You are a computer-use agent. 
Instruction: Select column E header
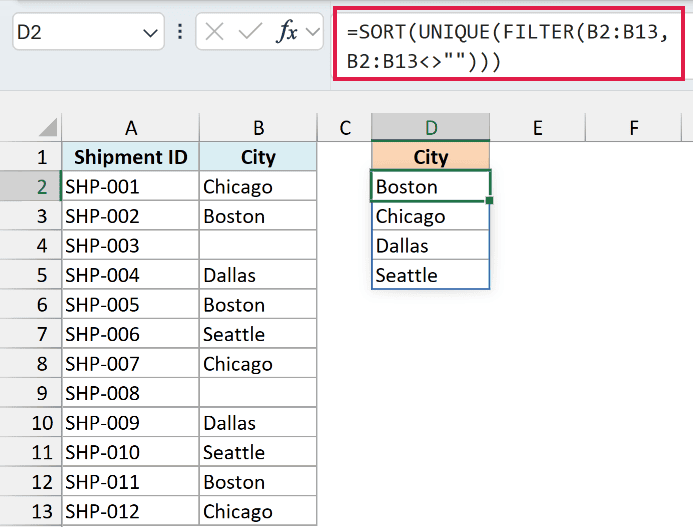(x=537, y=128)
